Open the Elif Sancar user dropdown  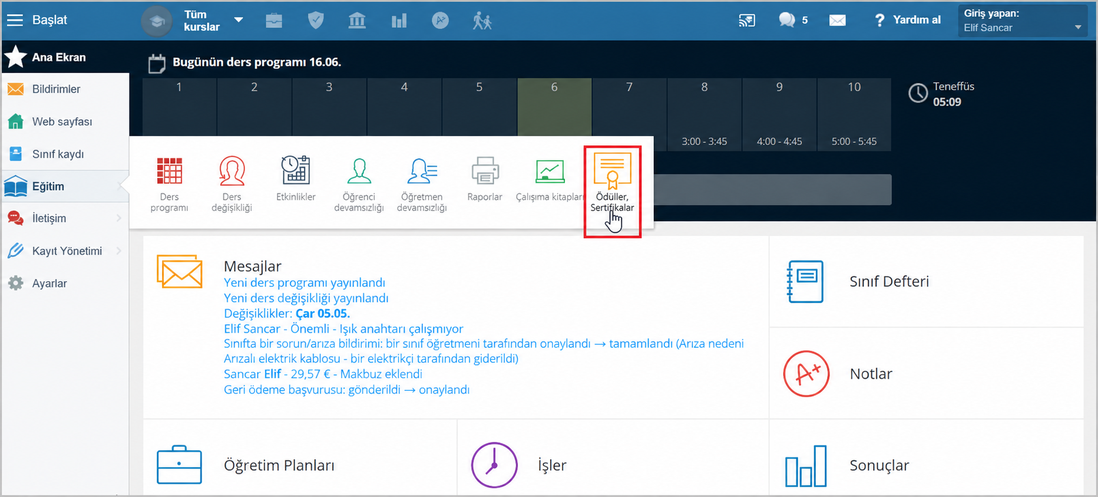1022,20
